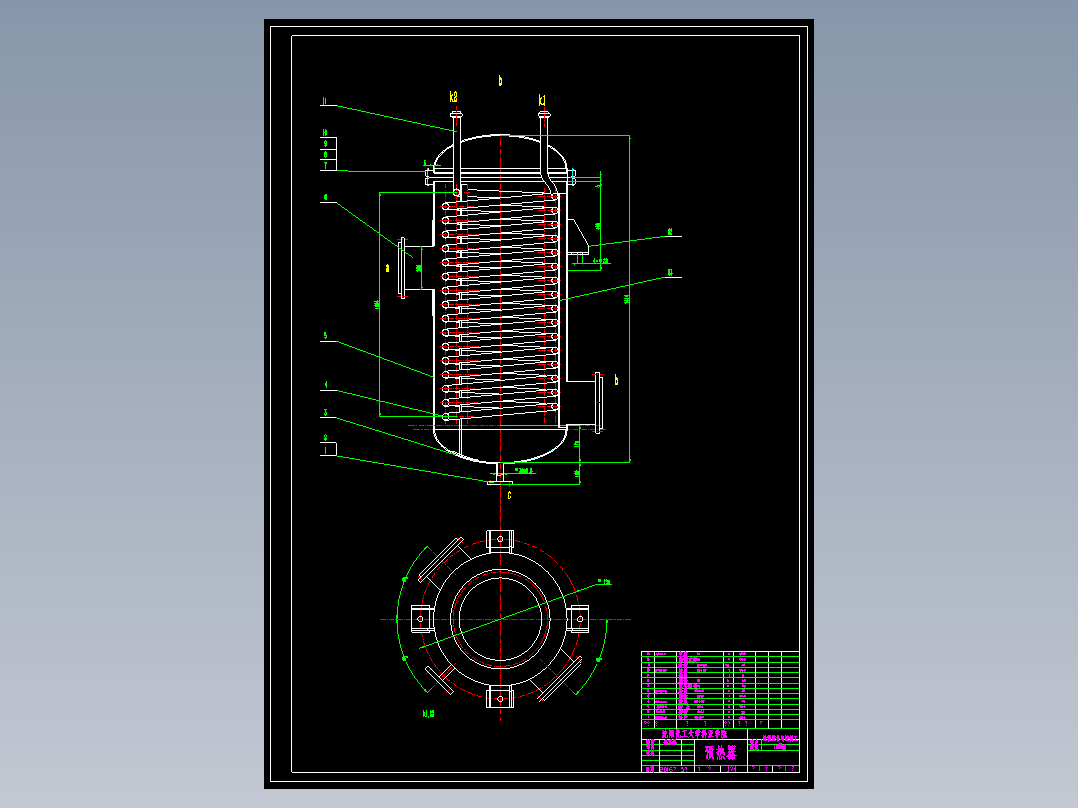Viewport: 1078px width, 808px height.
Task: Click the k1 nozzle label
Action: [542, 100]
